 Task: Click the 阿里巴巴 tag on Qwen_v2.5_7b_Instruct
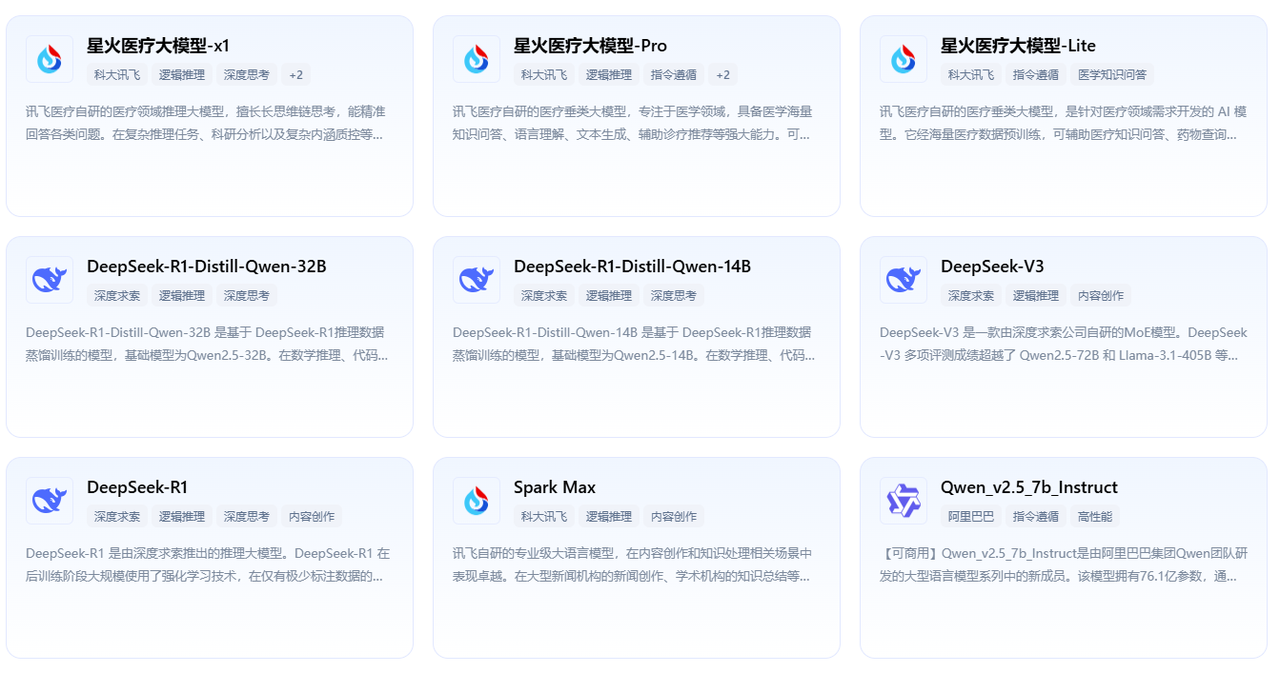click(x=971, y=517)
